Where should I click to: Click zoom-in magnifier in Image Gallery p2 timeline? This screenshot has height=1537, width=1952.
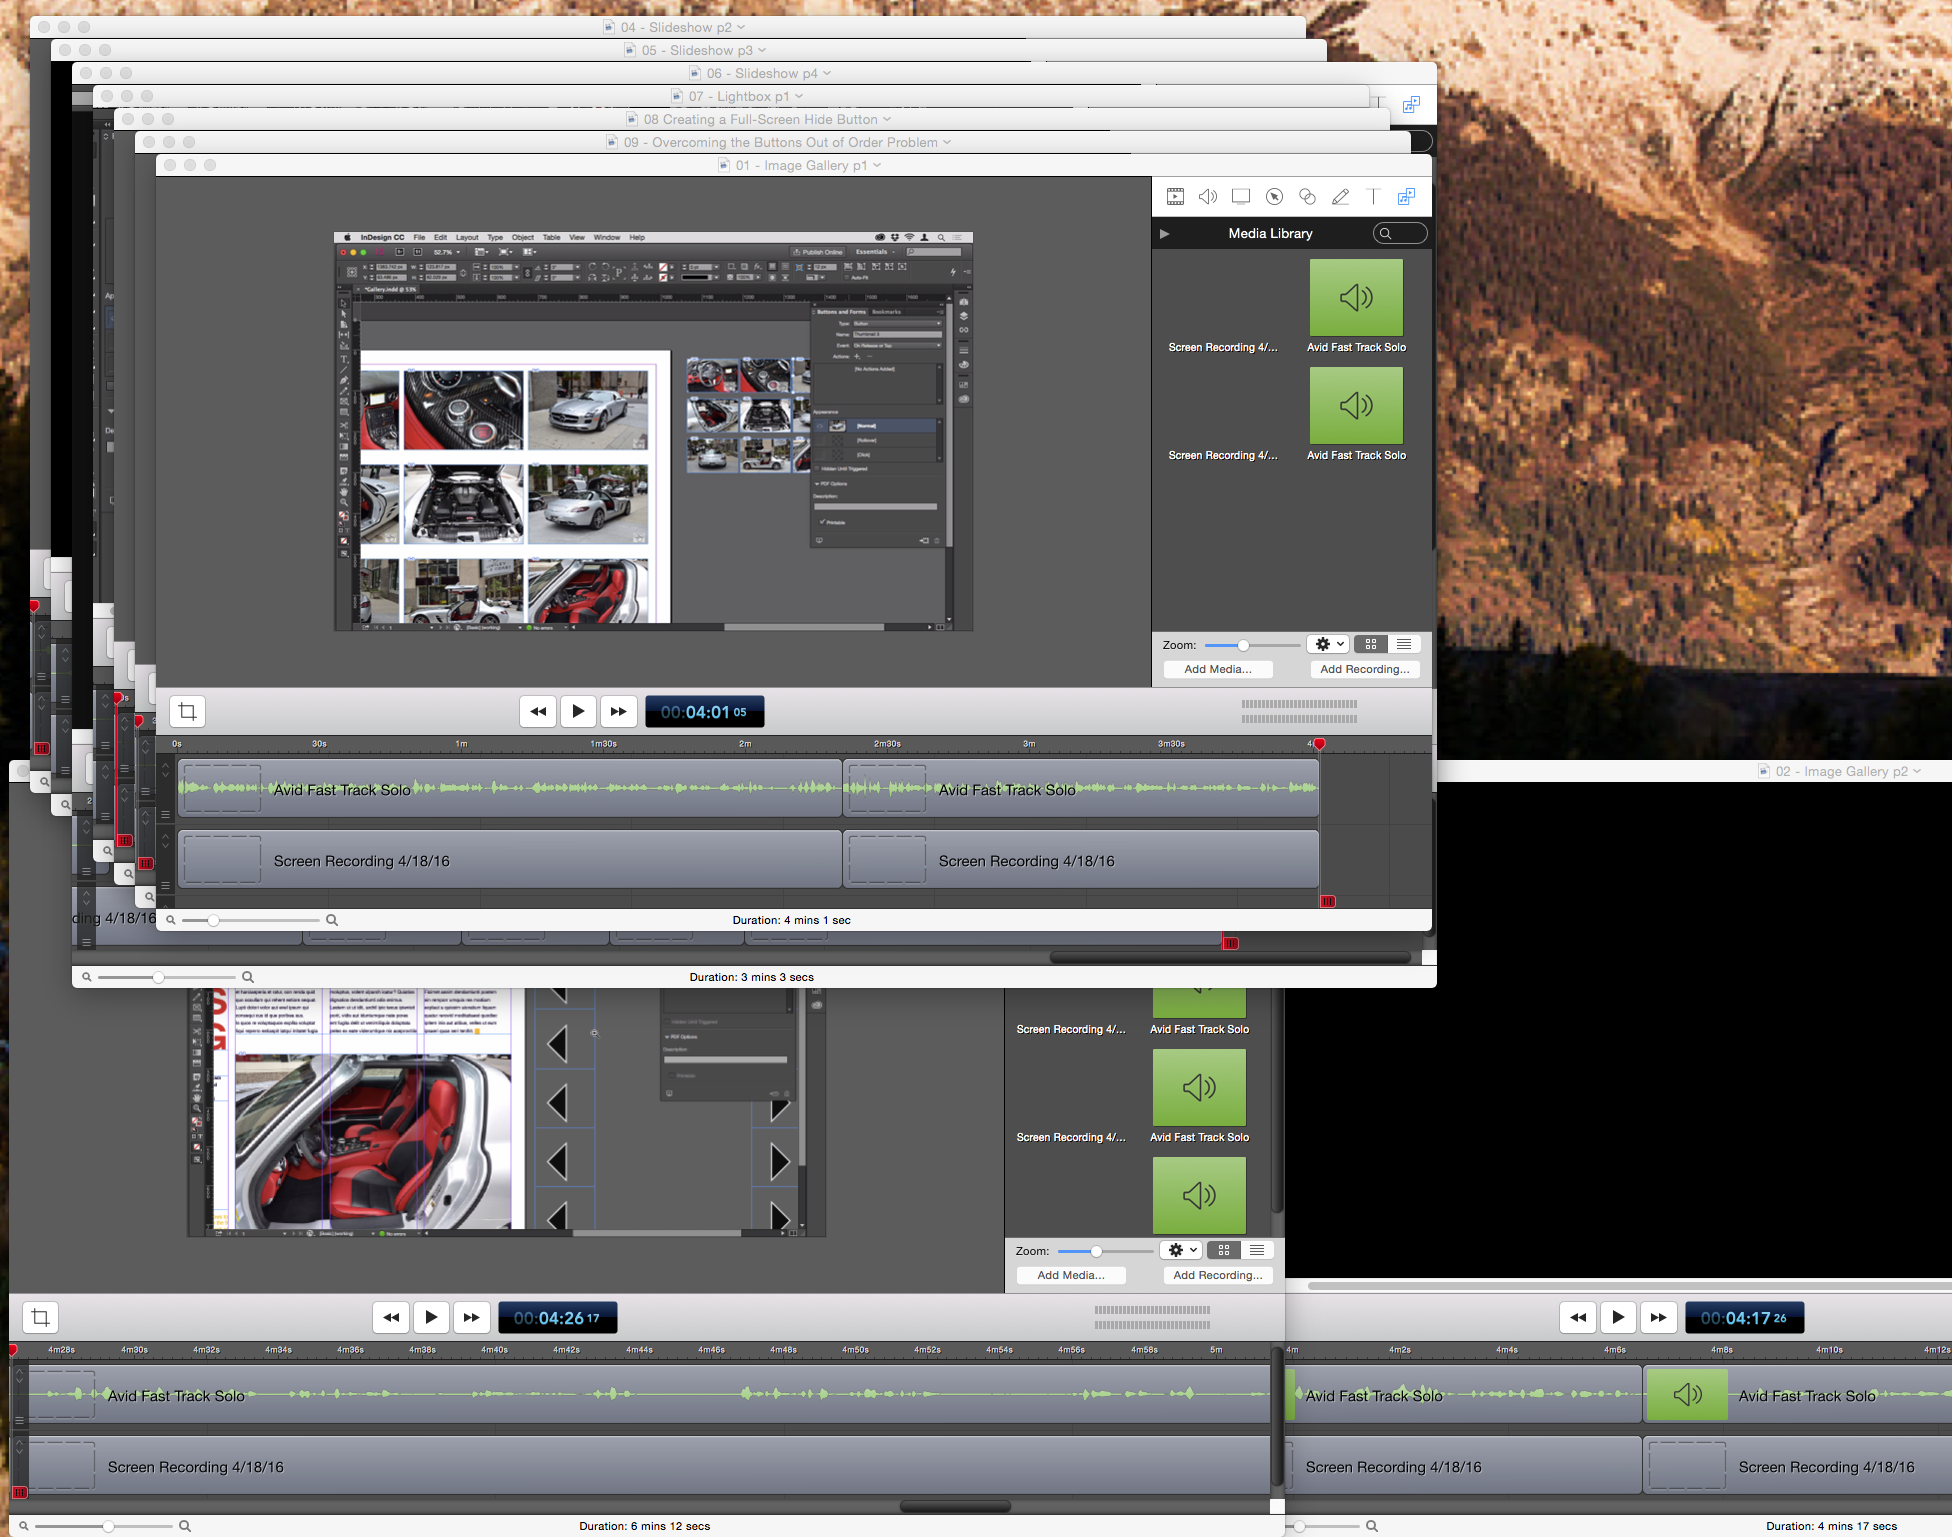pos(1372,1526)
